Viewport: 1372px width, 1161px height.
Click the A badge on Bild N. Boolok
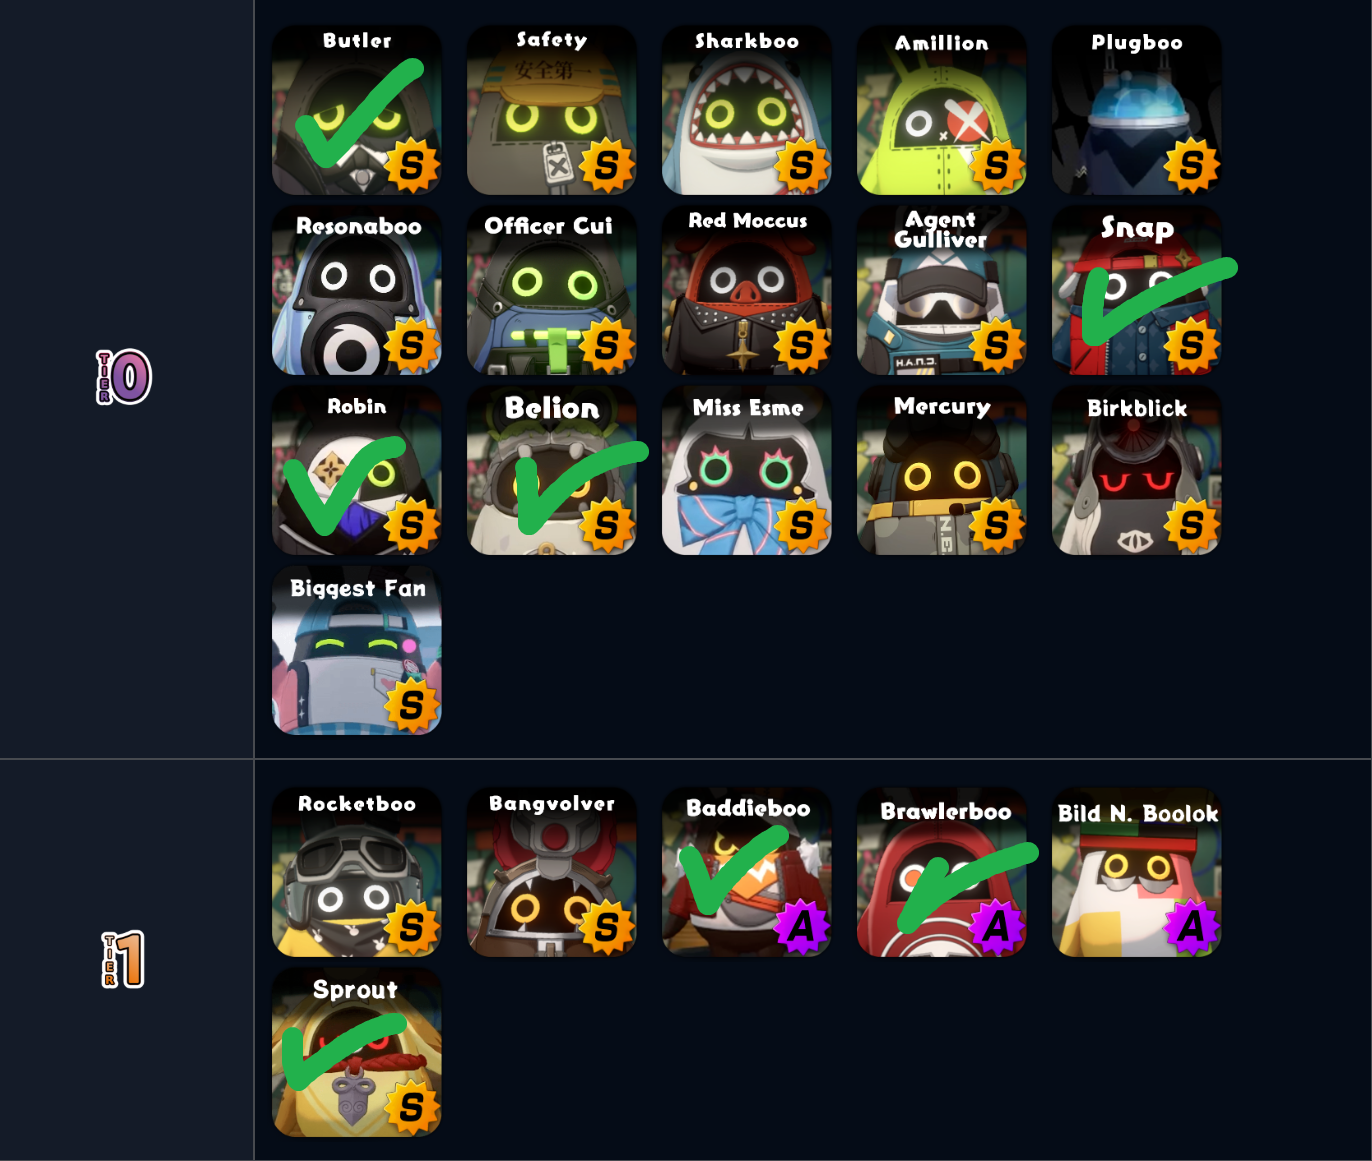point(1192,927)
